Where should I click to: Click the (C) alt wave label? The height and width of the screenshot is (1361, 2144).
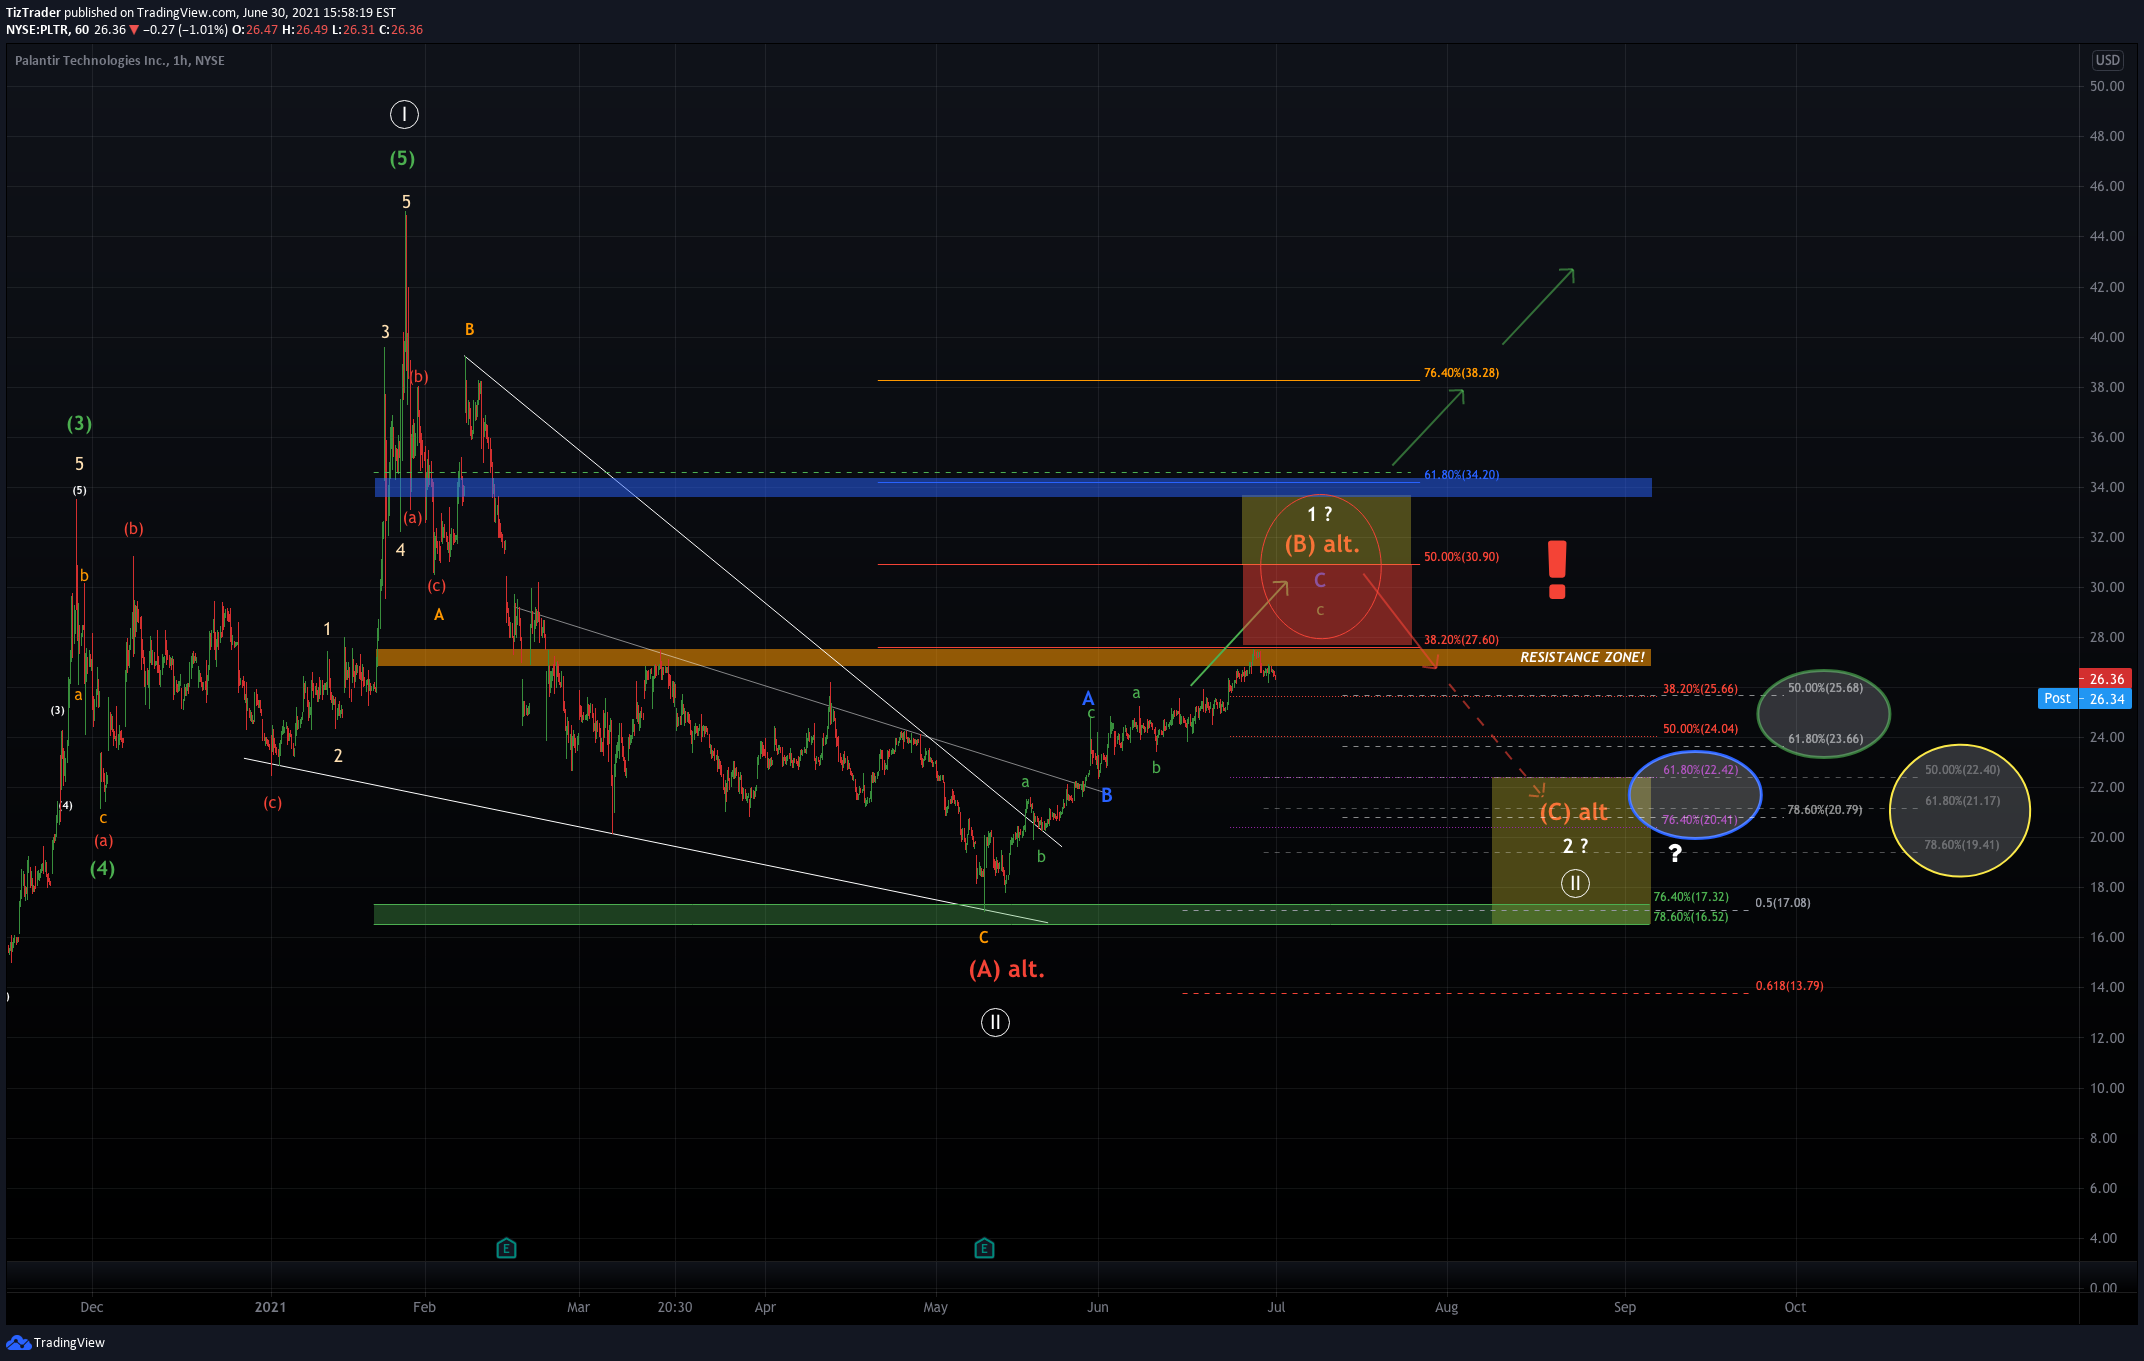pyautogui.click(x=1573, y=812)
